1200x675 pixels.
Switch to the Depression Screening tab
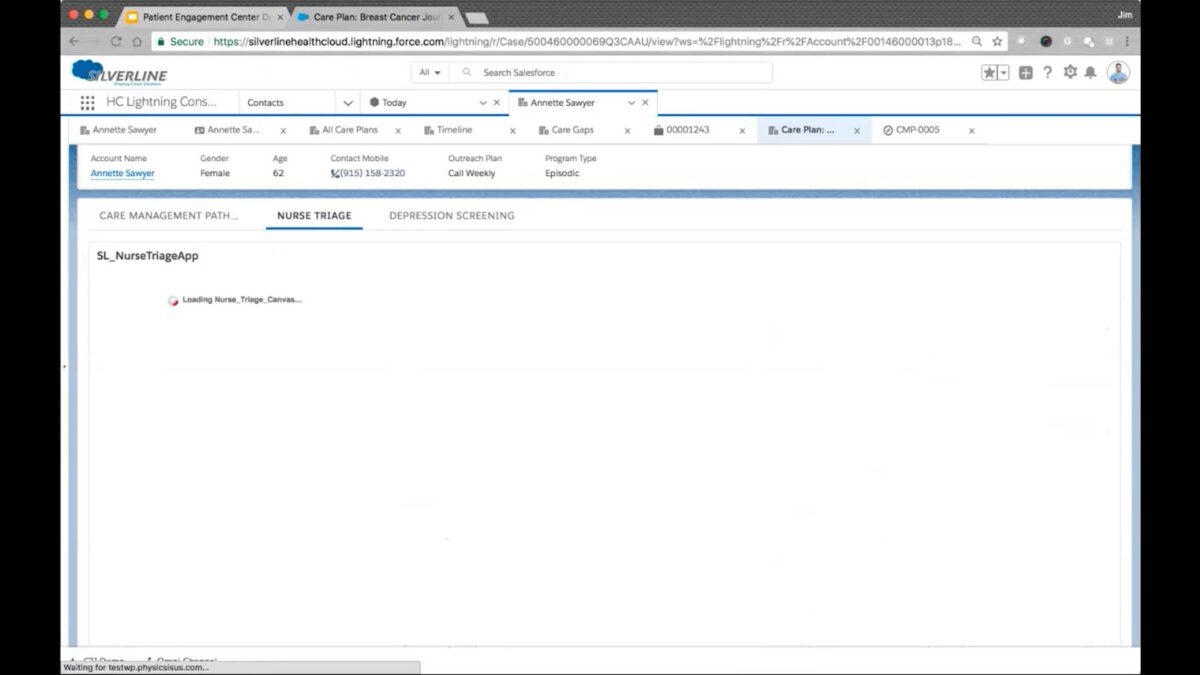tap(452, 215)
